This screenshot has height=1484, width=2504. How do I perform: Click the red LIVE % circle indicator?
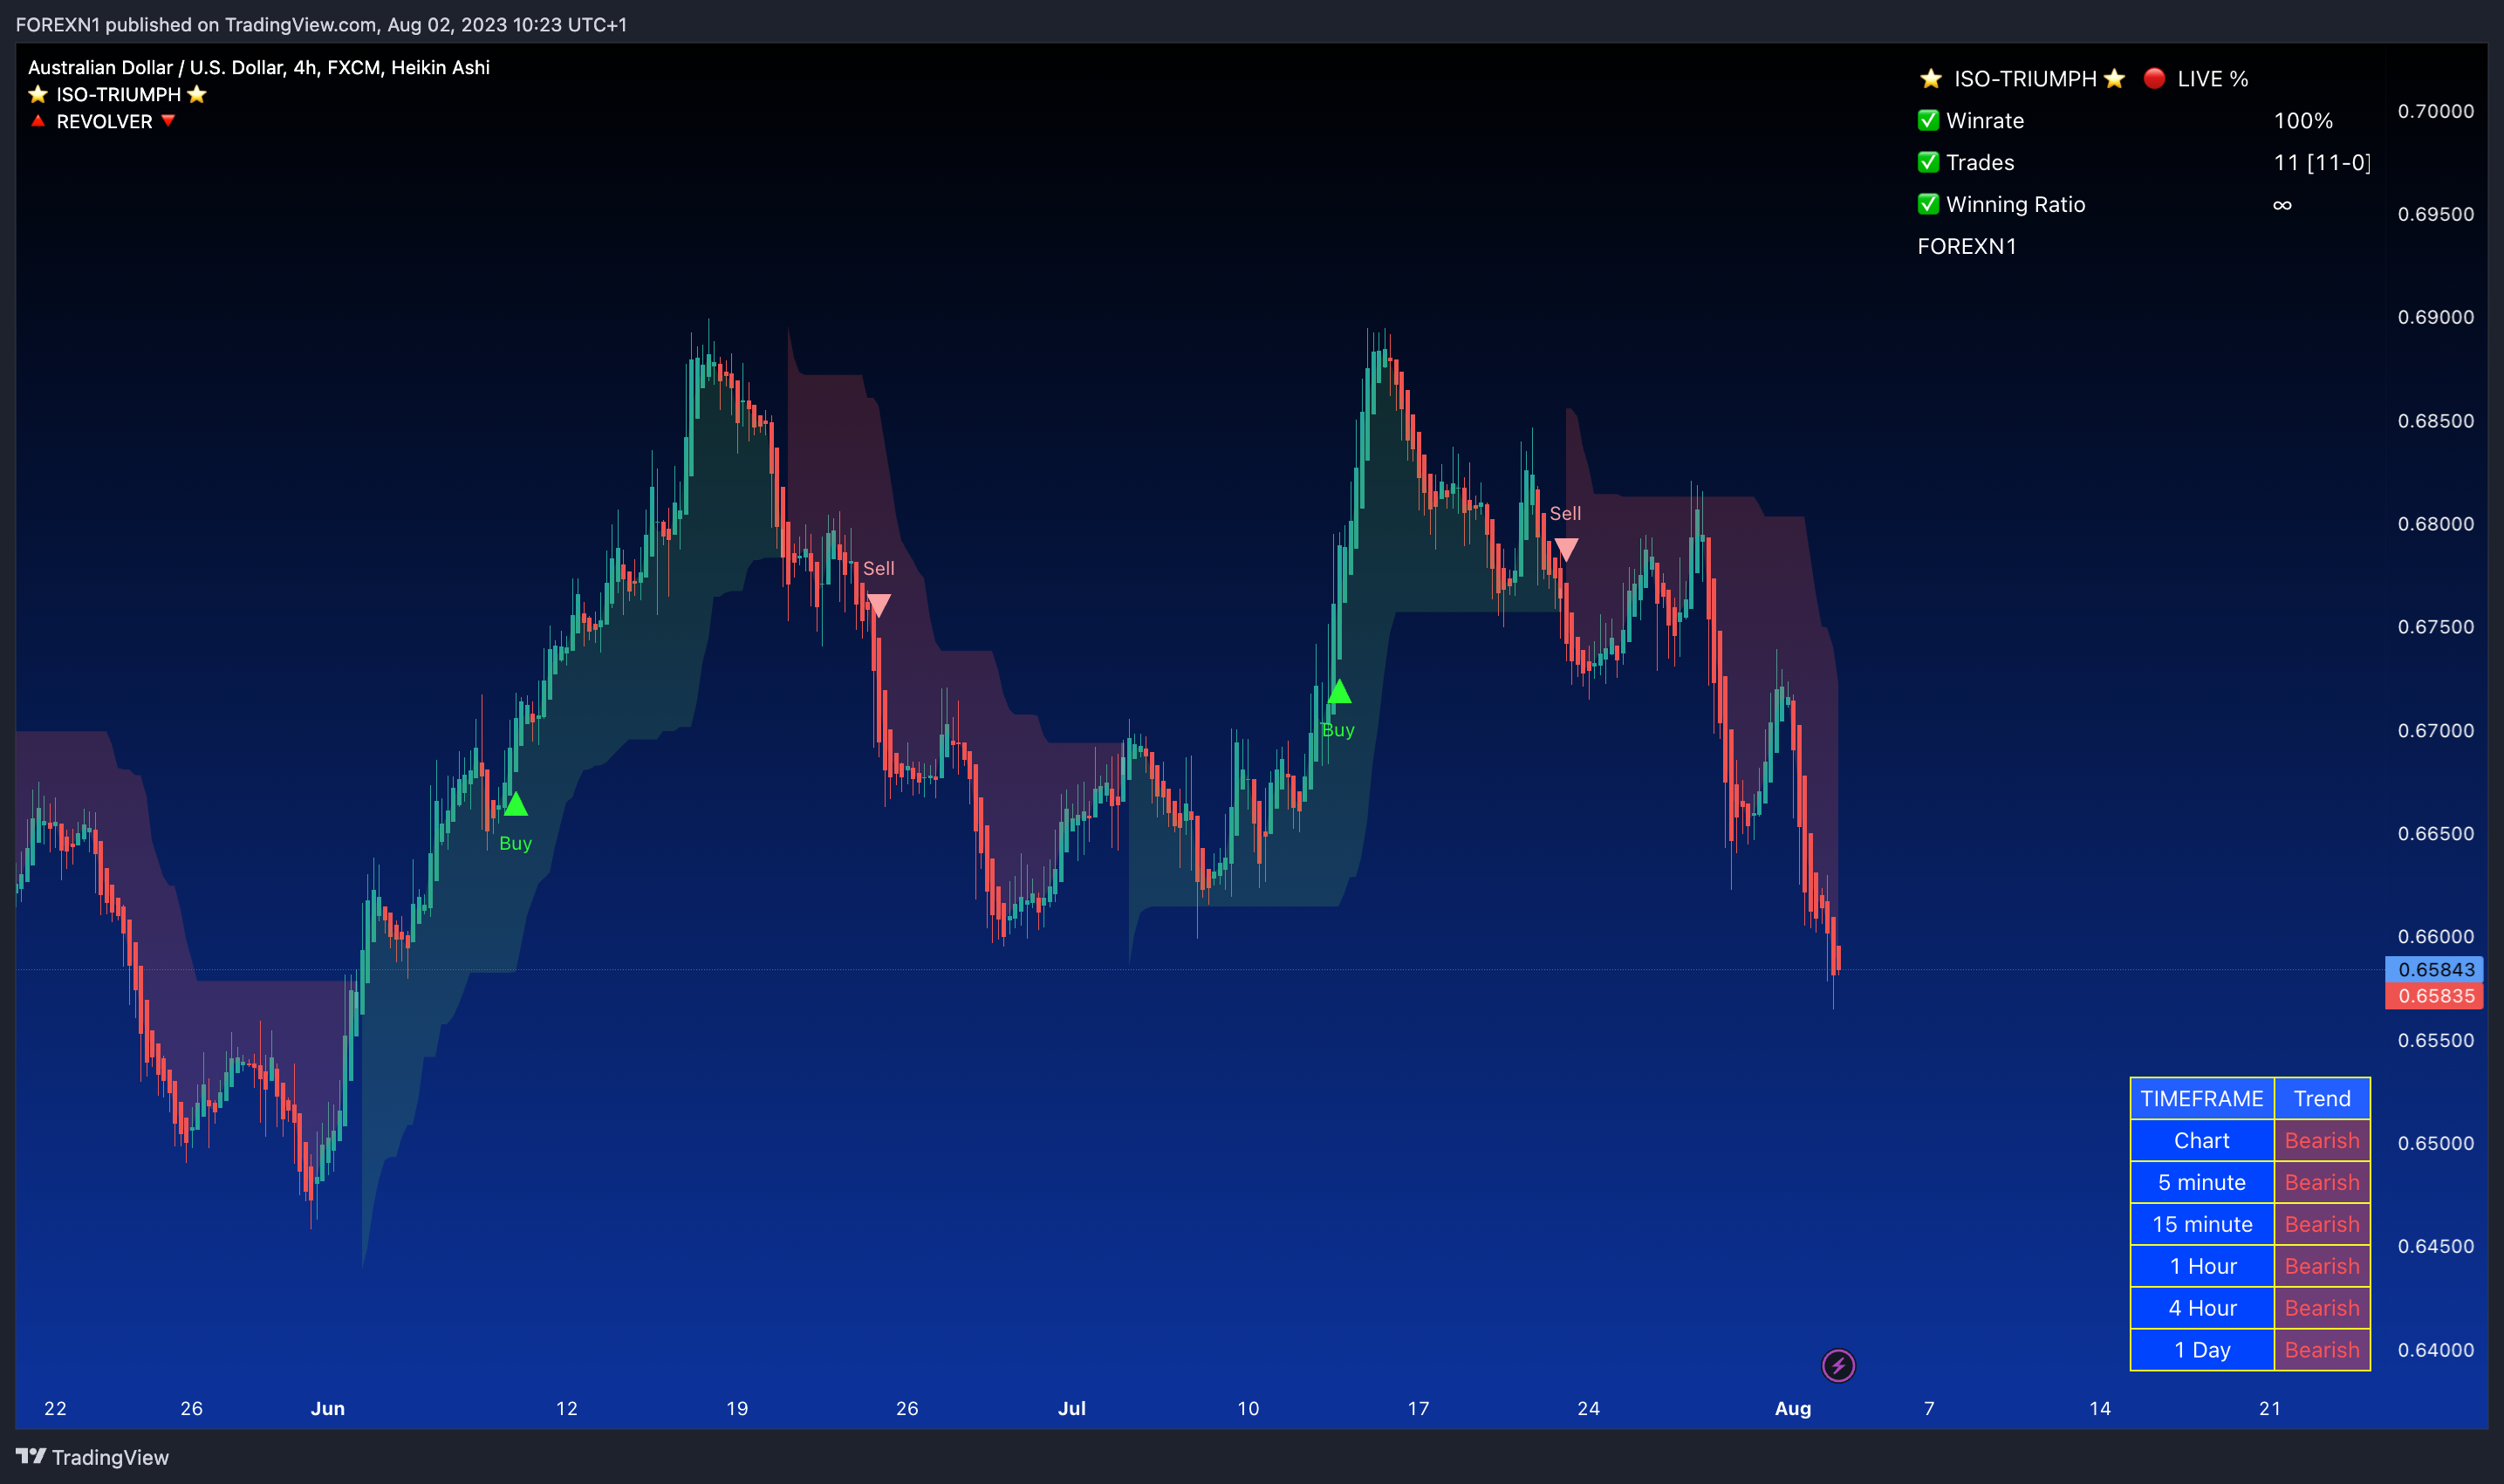point(2155,78)
